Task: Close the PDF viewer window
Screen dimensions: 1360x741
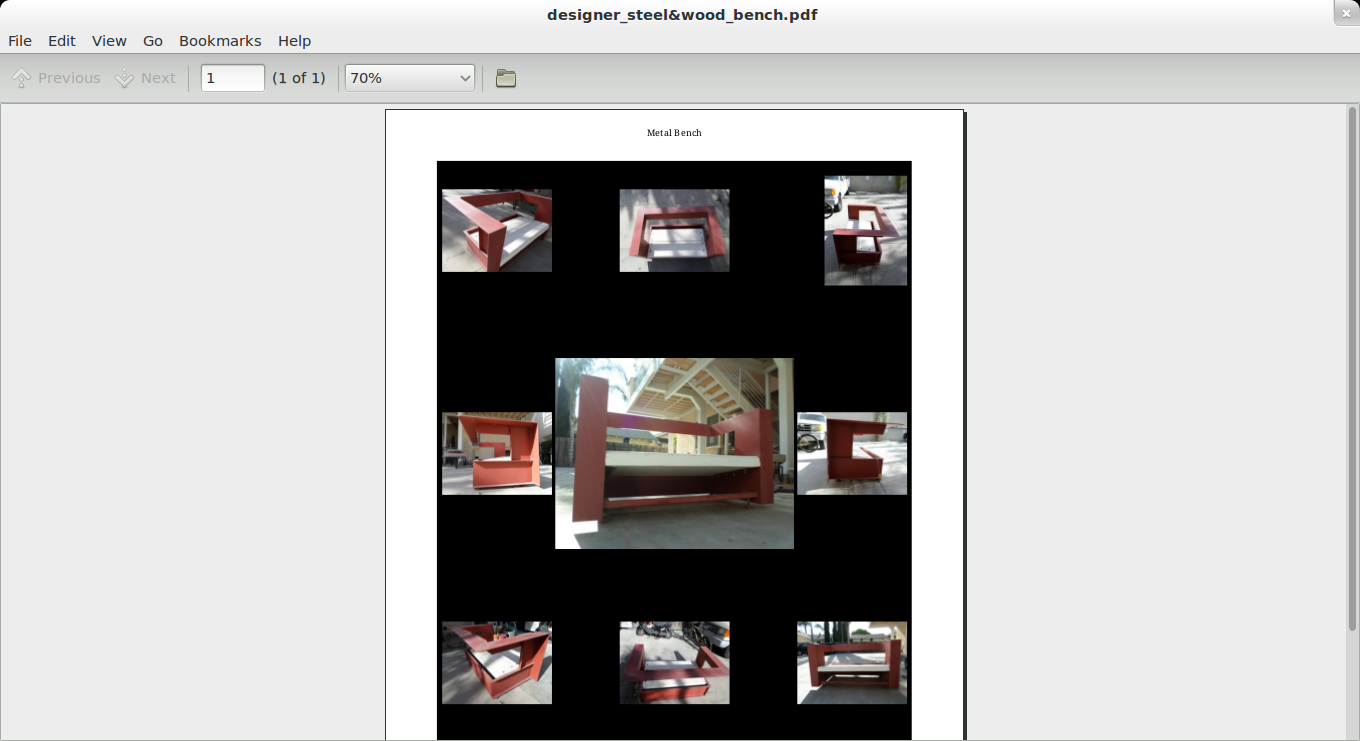Action: (x=1346, y=12)
